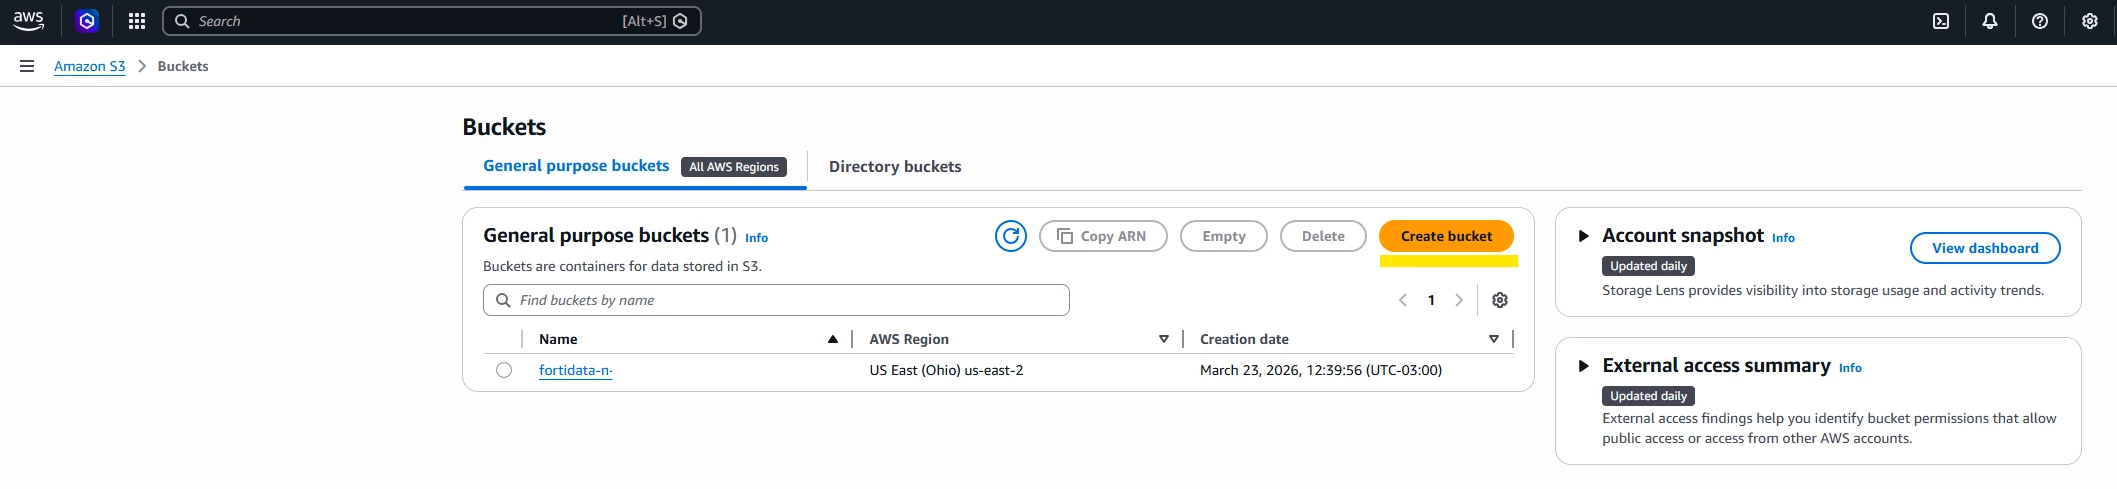Click the Updated daily badge under Account snapshot

point(1648,266)
